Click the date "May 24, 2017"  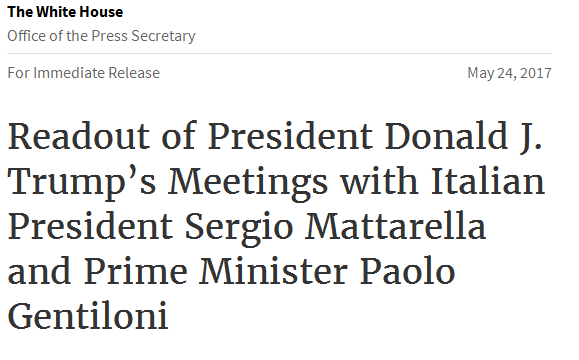[509, 73]
